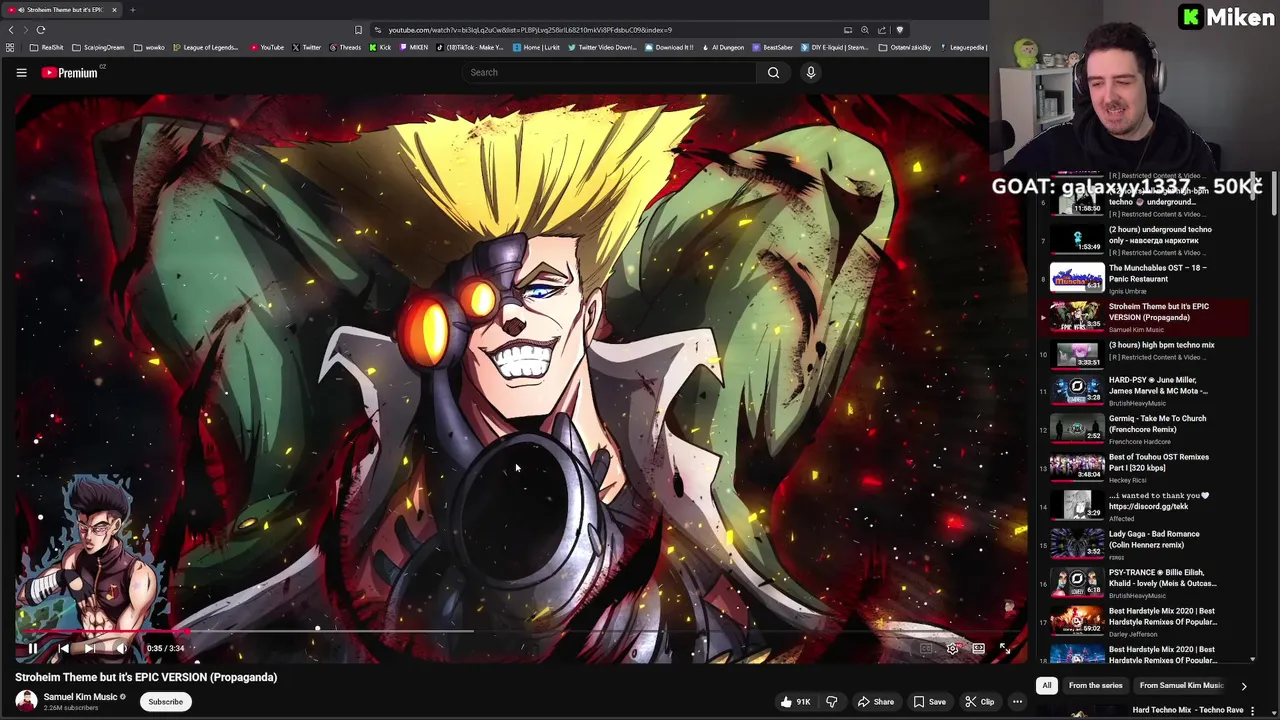Open the YouTube hamburger guide menu

coord(21,72)
